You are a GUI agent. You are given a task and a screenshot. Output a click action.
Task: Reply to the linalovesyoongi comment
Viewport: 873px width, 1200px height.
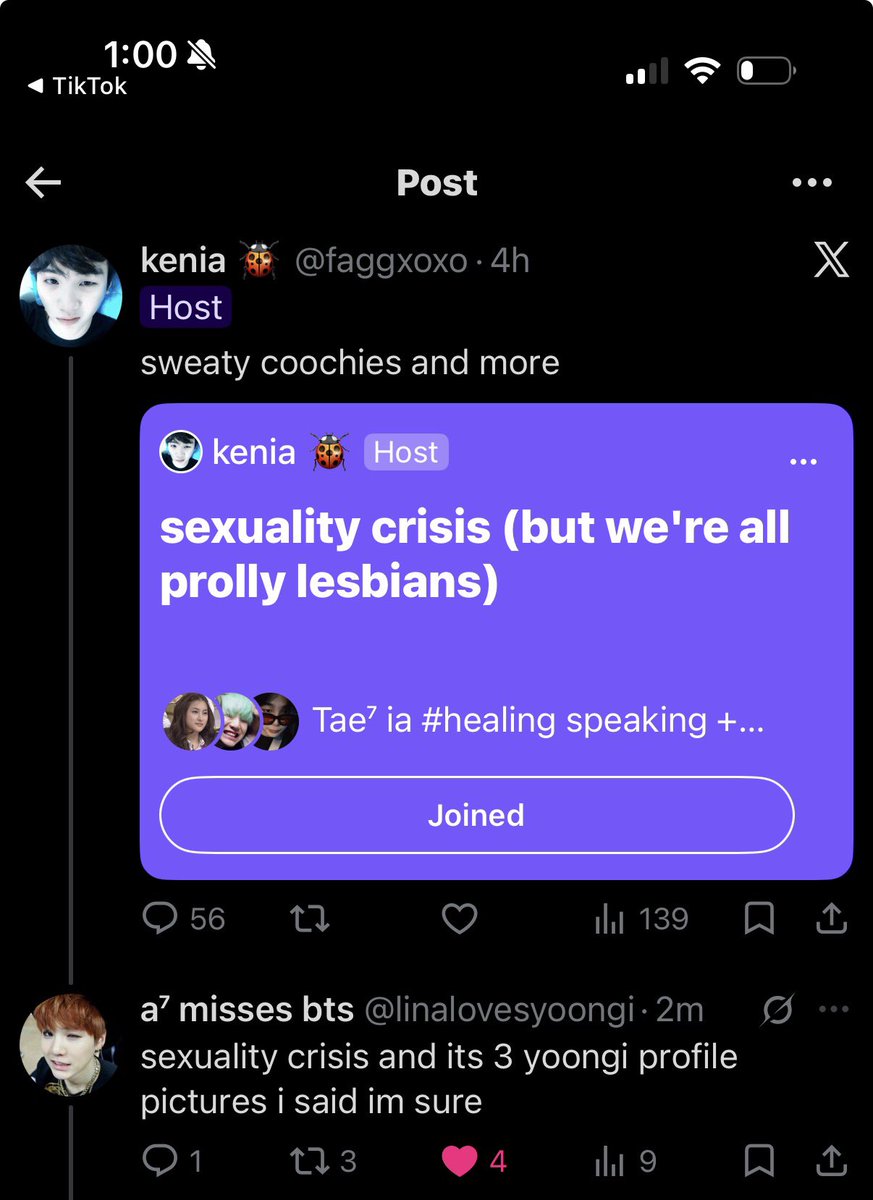click(x=172, y=1161)
